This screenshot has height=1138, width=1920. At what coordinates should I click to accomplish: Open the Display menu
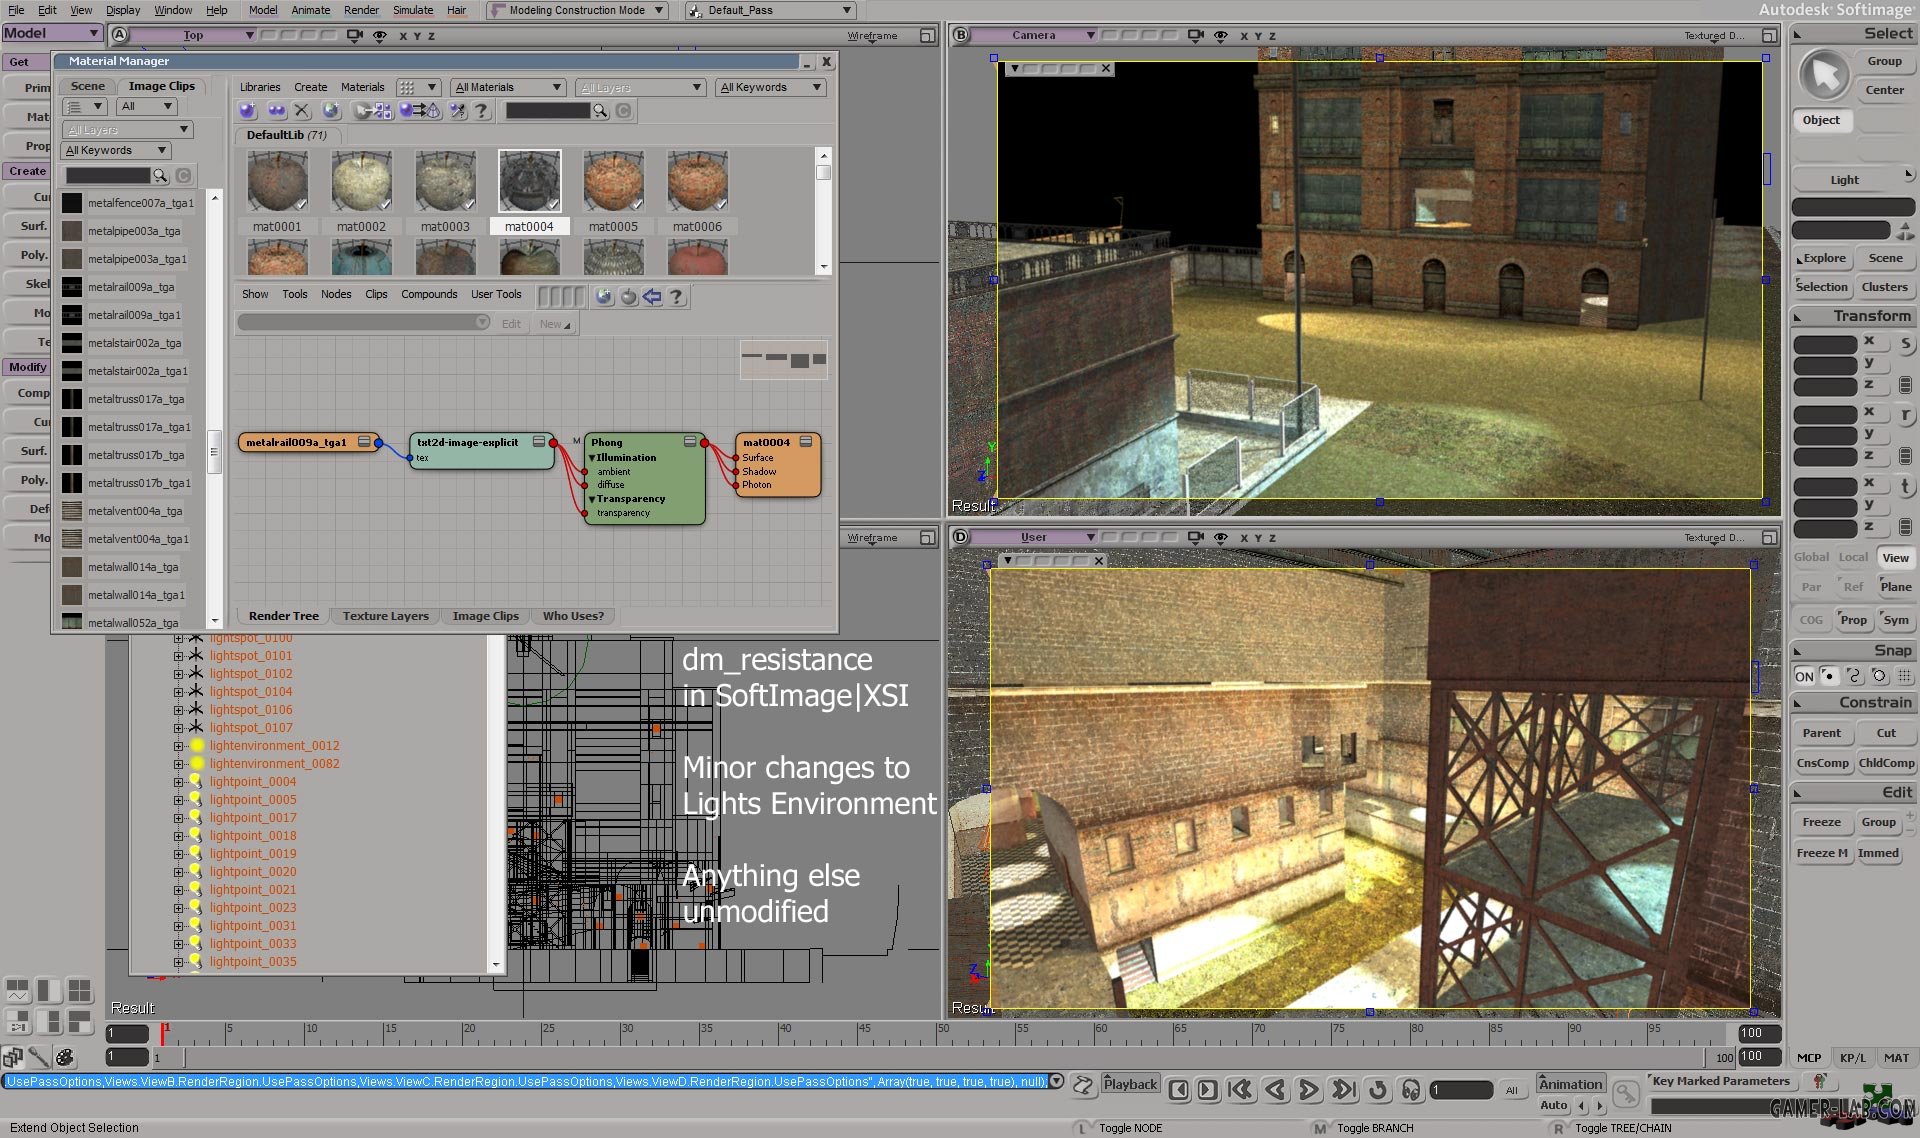click(123, 10)
